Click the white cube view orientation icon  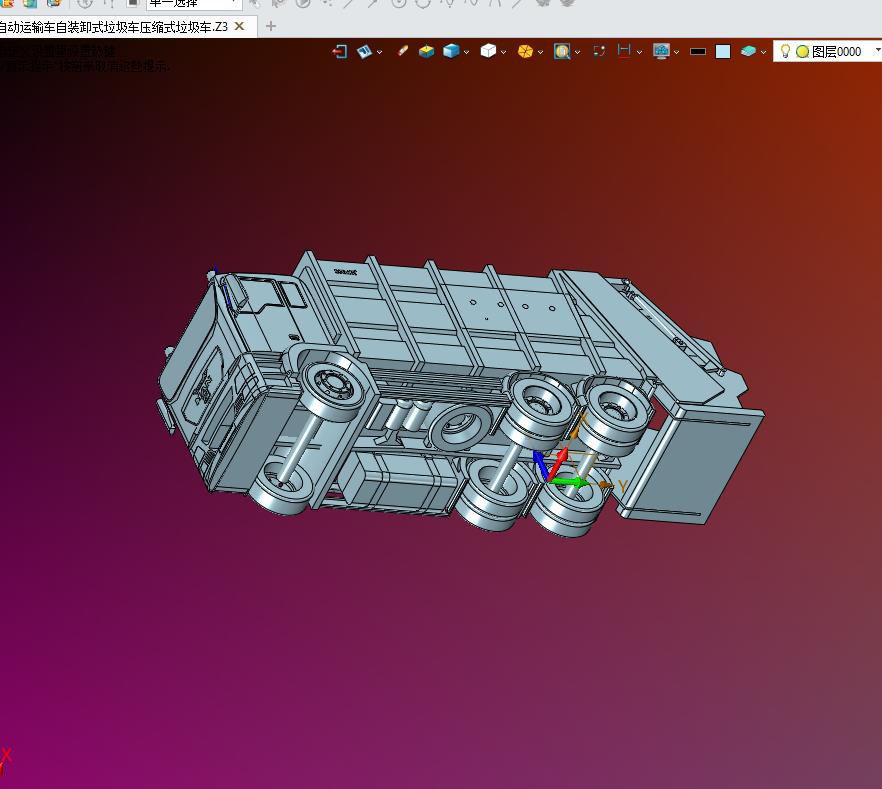(488, 51)
